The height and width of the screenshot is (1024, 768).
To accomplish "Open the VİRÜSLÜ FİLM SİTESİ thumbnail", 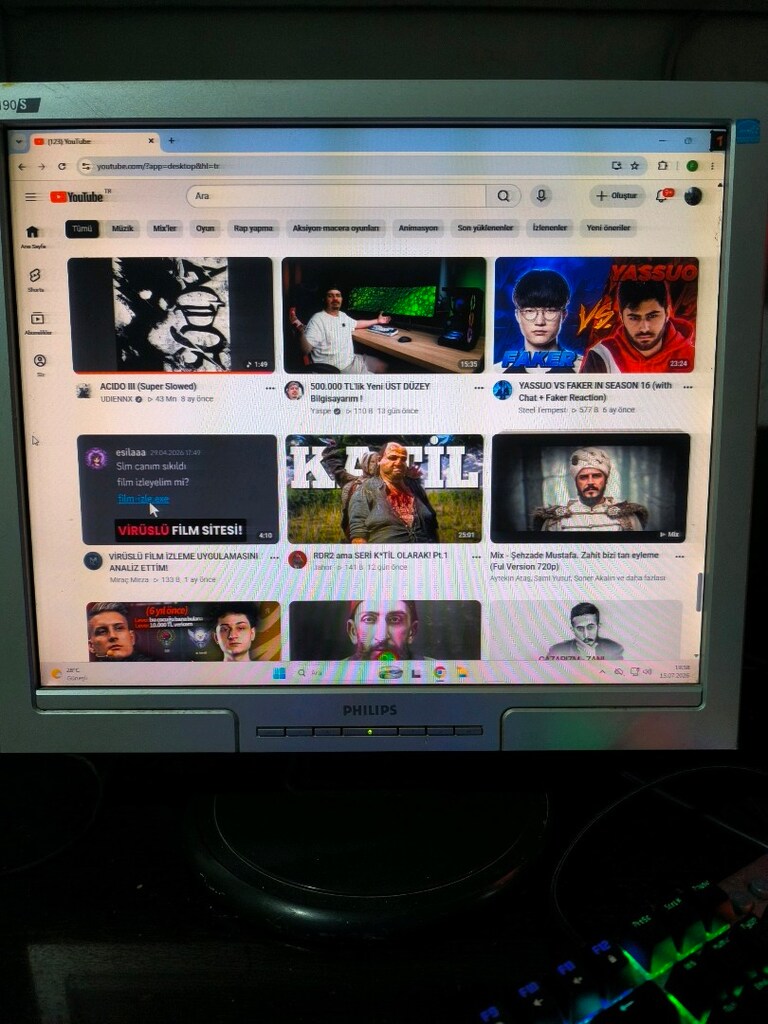I will pos(178,489).
